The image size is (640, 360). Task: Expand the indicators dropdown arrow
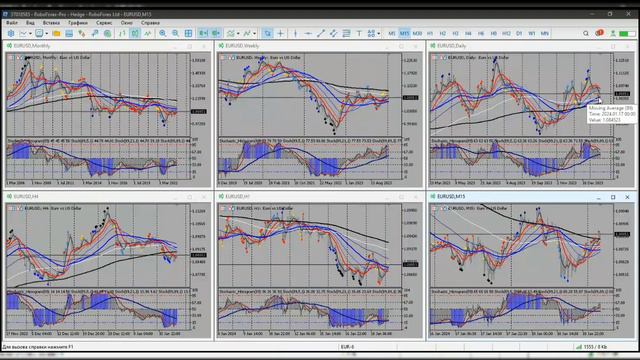(x=238, y=33)
